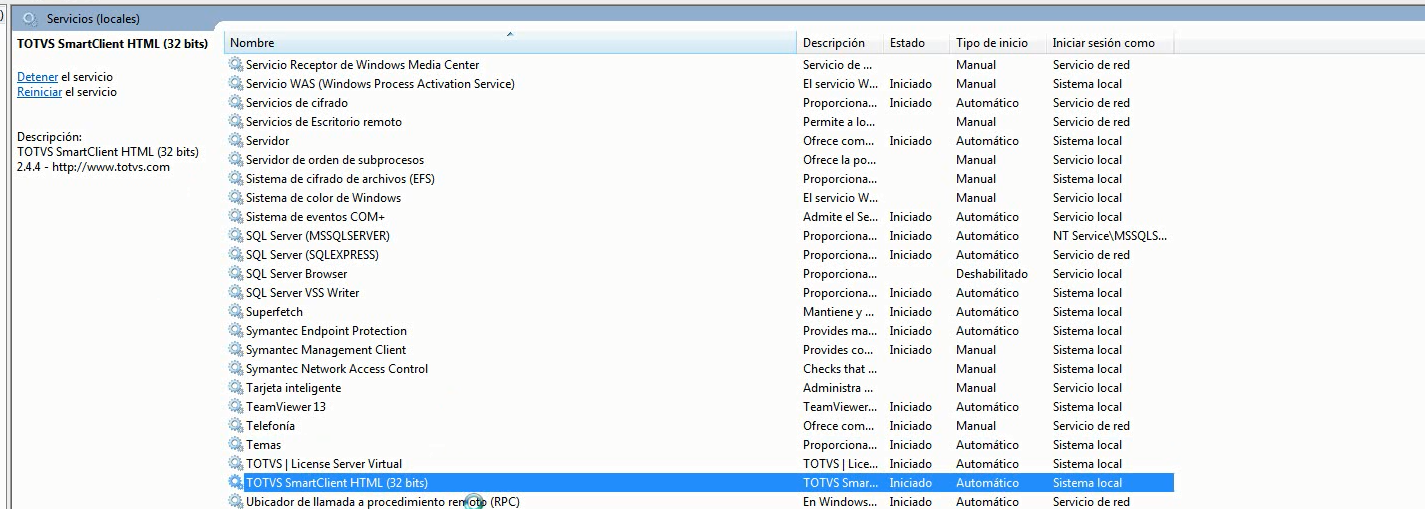Click the gear icon beside Symantec Endpoint Protection
1425x509 pixels.
click(x=236, y=331)
